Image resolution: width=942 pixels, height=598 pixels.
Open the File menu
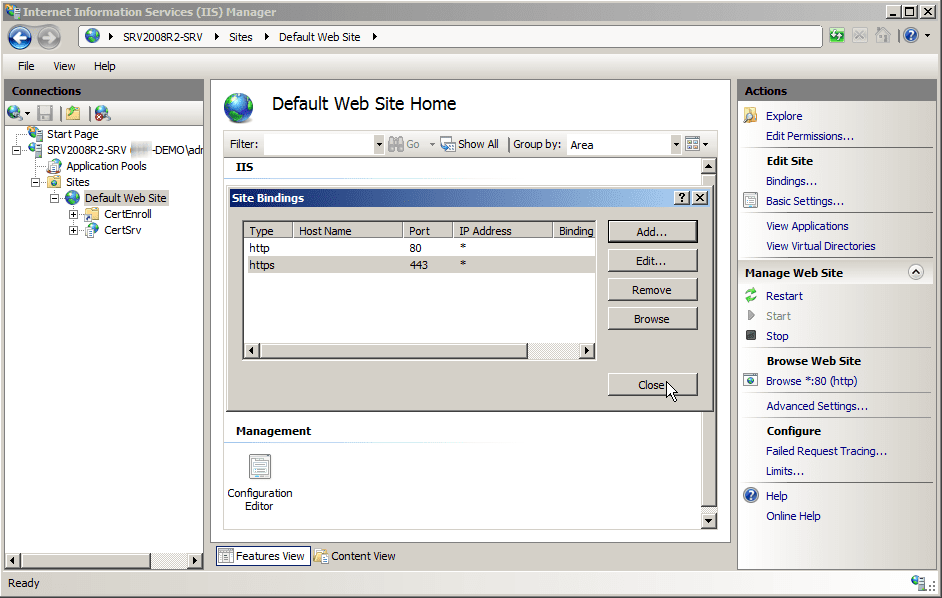[26, 66]
